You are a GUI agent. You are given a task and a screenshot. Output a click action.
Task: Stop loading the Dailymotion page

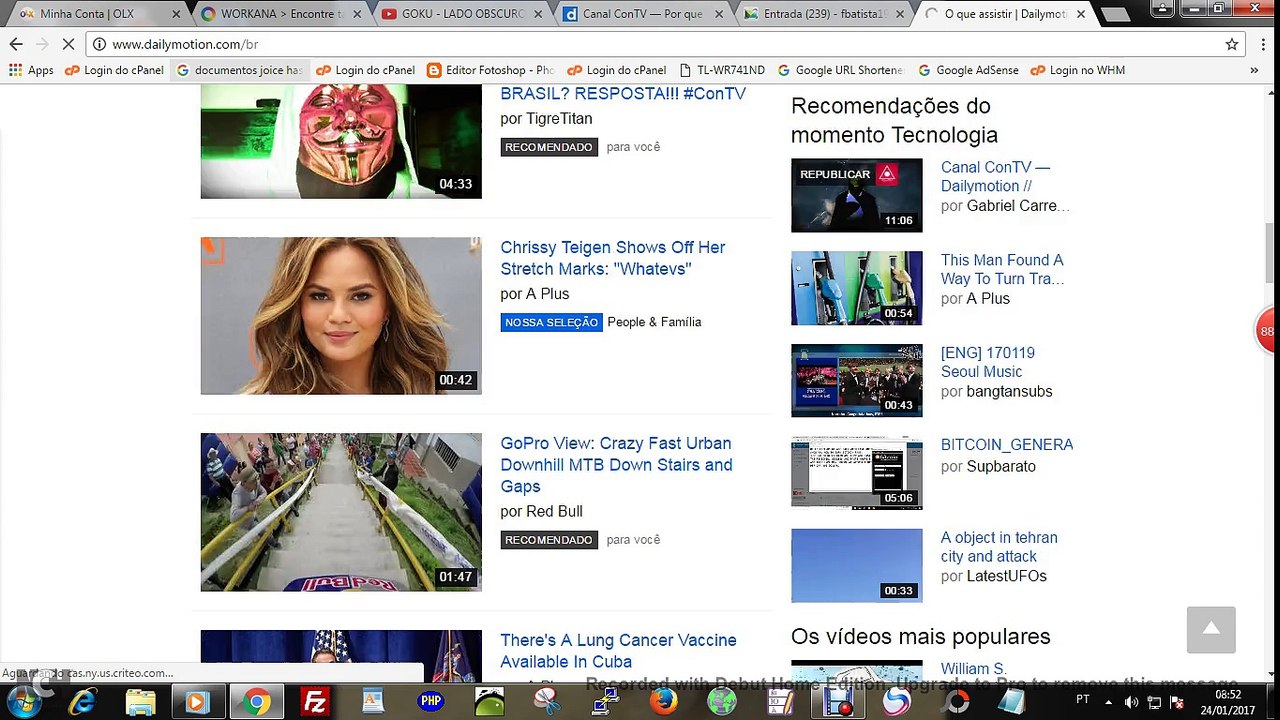point(68,44)
